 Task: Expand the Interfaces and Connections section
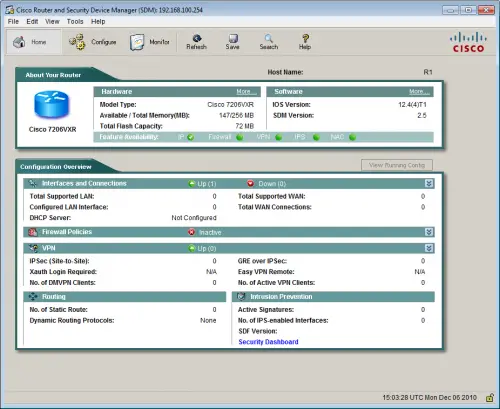pyautogui.click(x=429, y=183)
